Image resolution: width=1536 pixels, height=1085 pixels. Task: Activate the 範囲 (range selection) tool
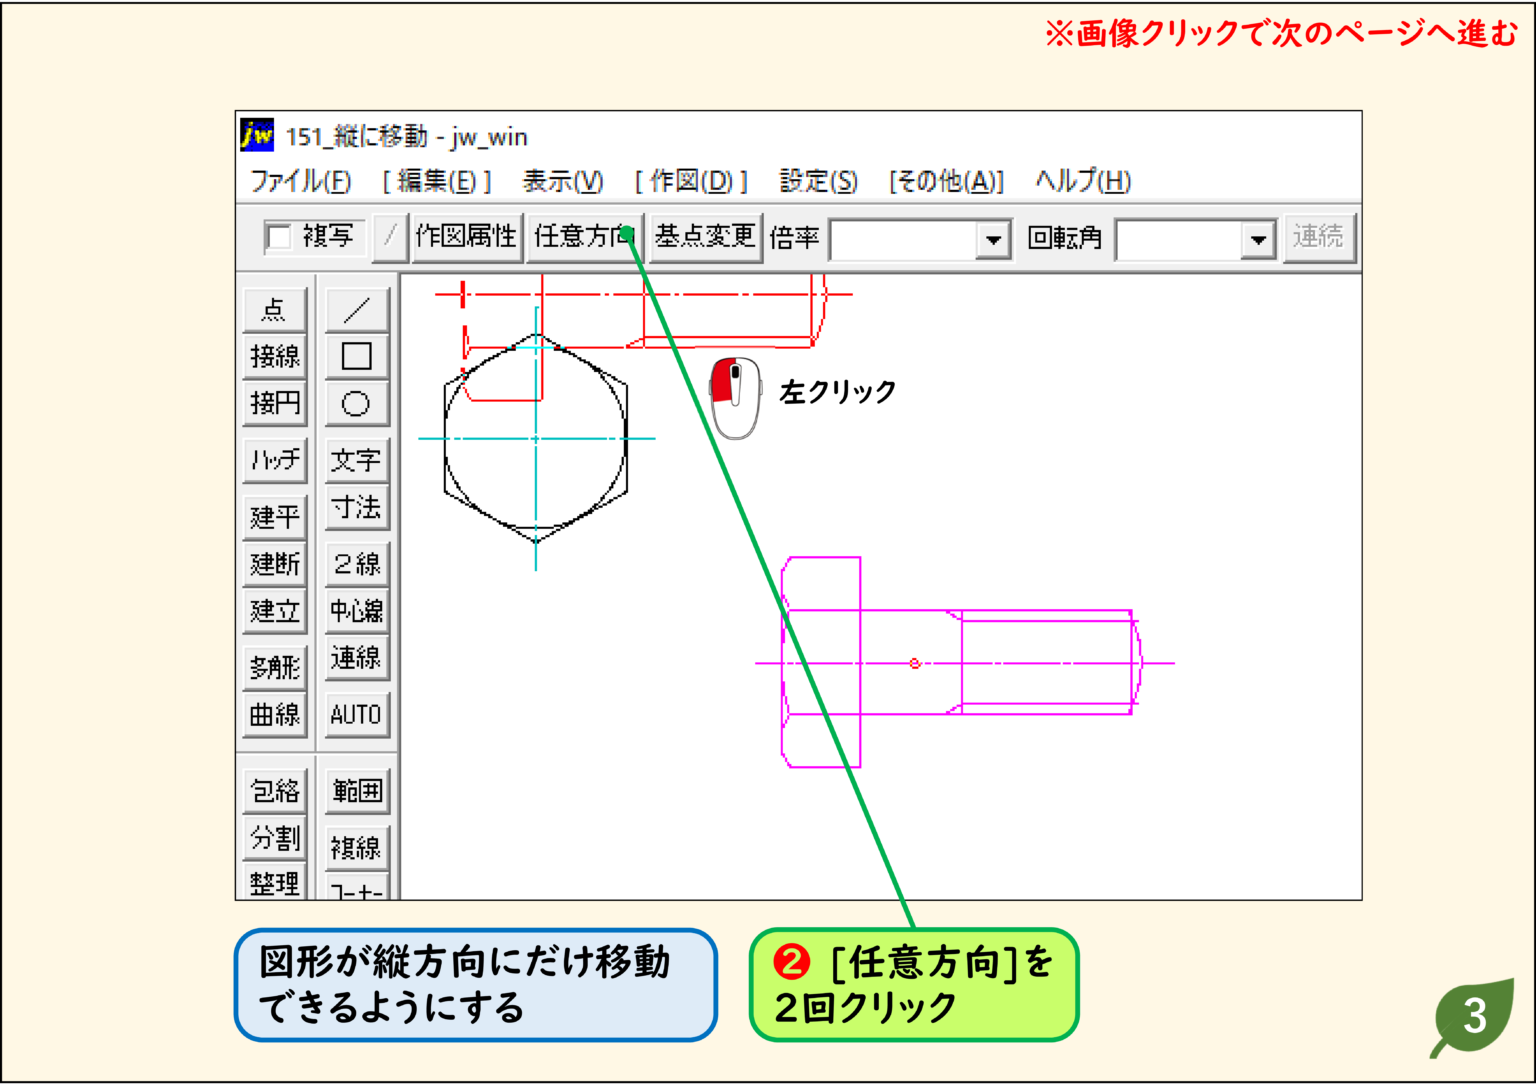[x=357, y=789]
